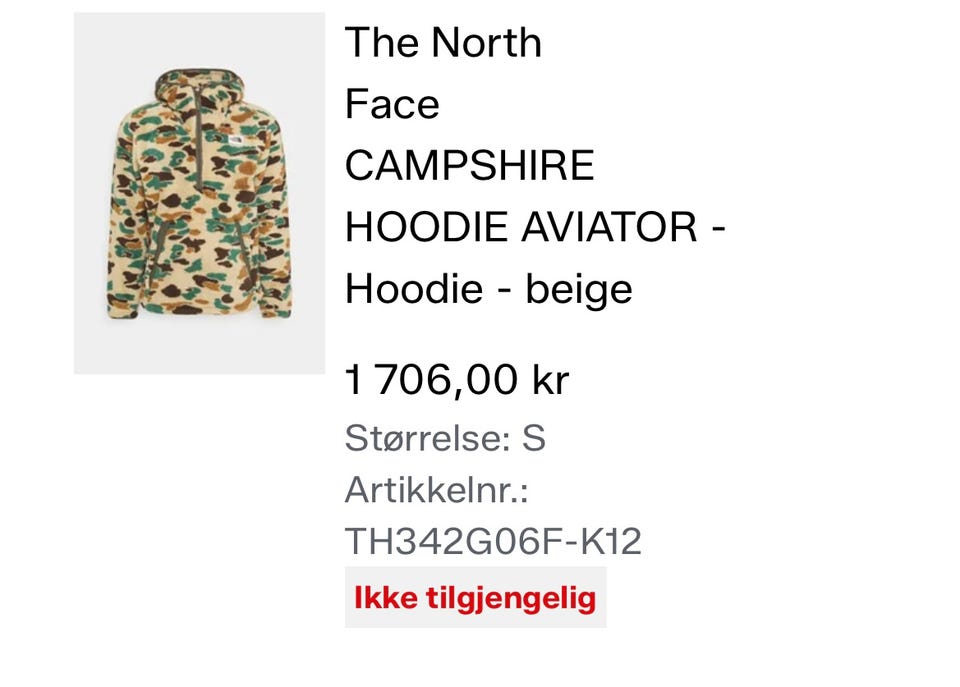Image resolution: width=960 pixels, height=687 pixels.
Task: Click the price 1 706,00 kr
Action: (x=457, y=380)
